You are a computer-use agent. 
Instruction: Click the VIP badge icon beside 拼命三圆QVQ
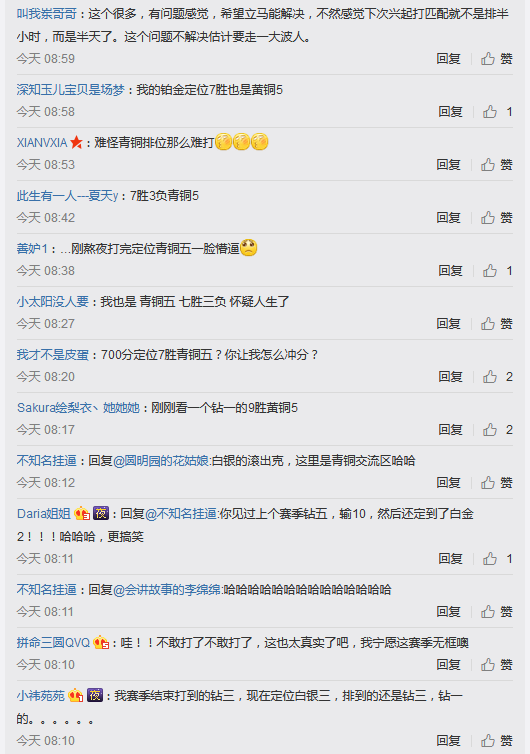[x=101, y=642]
